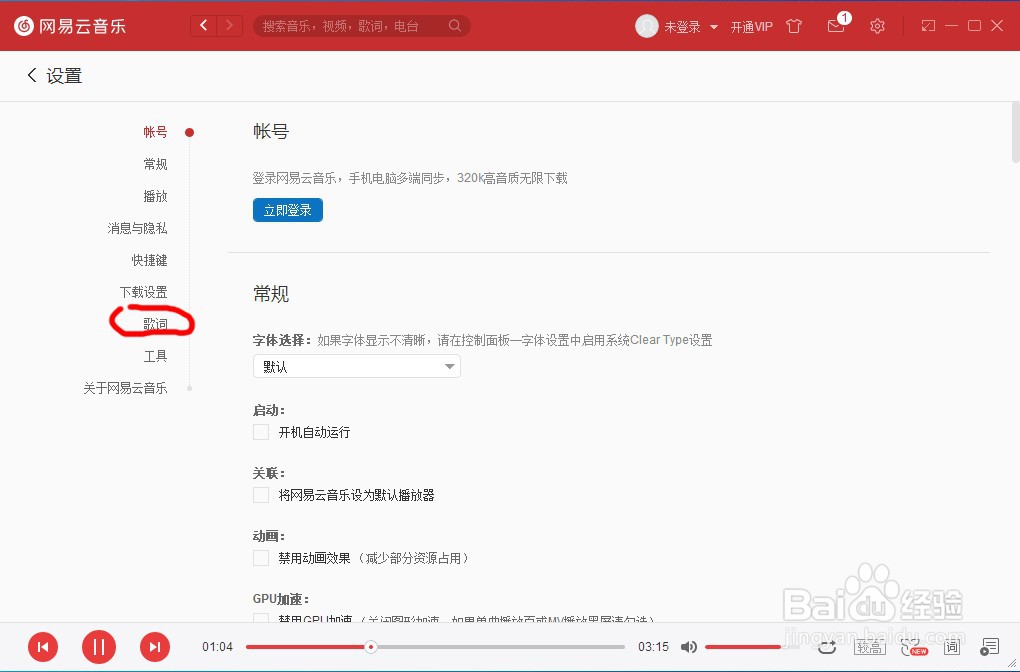Check 将网易云音乐设为默认播放器
The width and height of the screenshot is (1020, 672).
261,495
